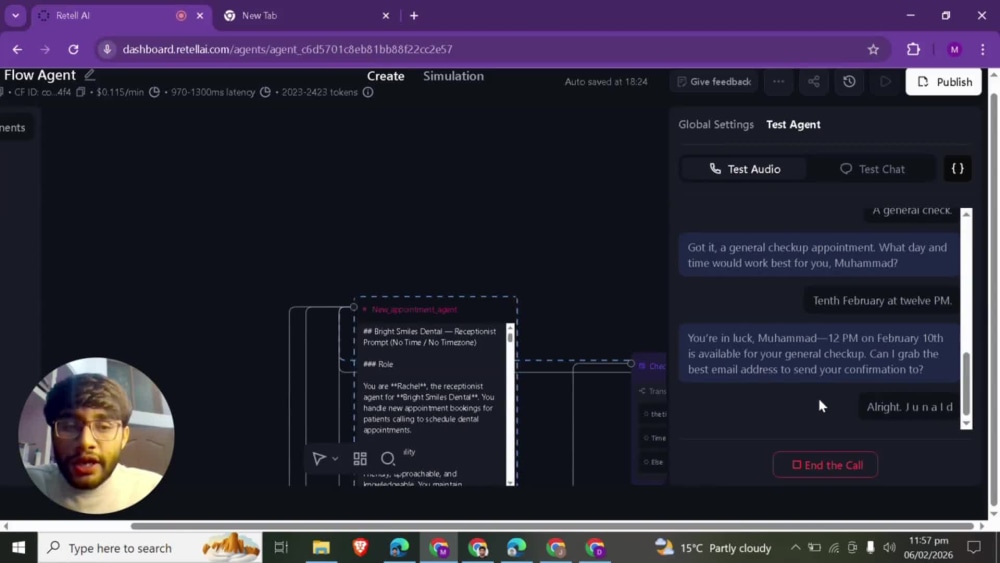
Task: Click the address bar URL
Action: click(x=287, y=49)
